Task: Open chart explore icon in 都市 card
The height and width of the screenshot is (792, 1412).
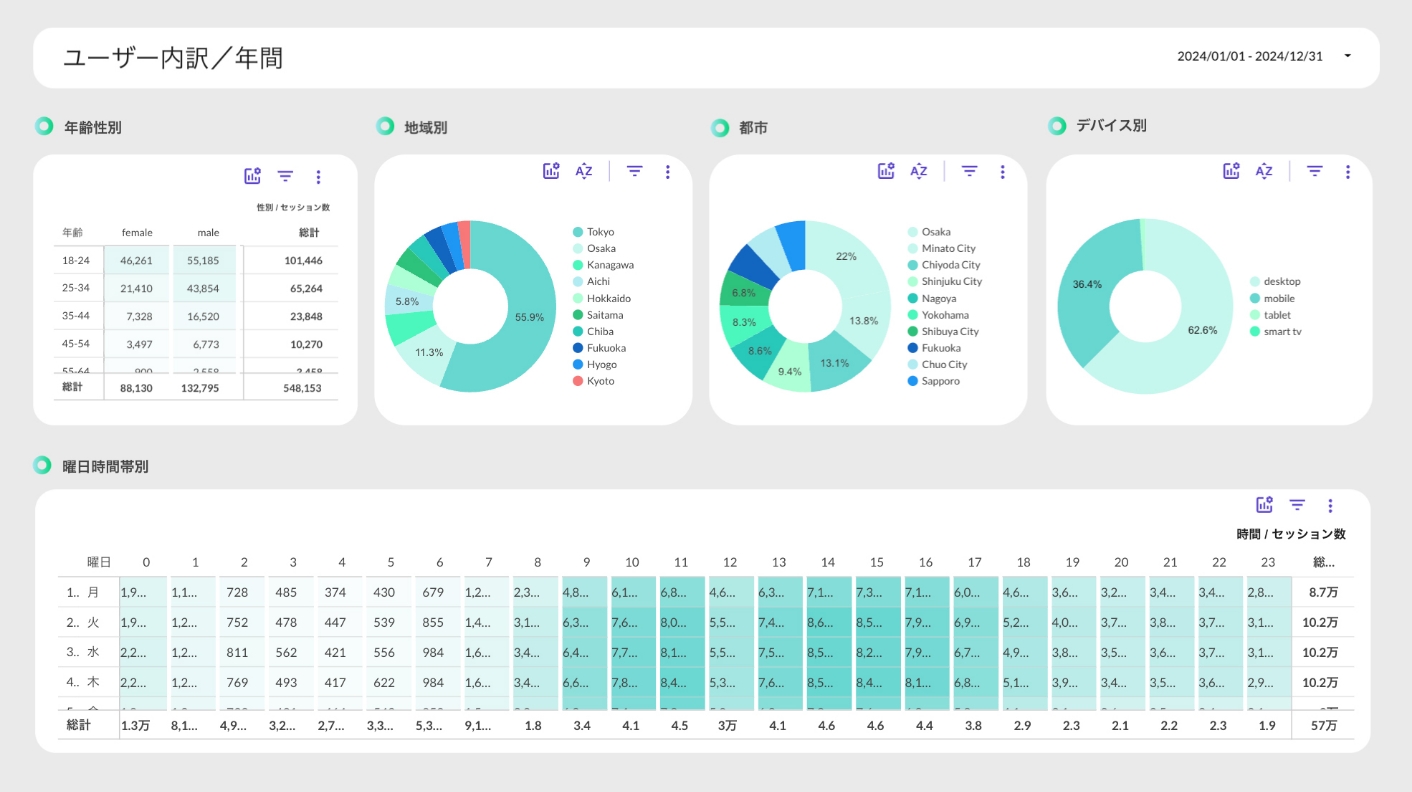Action: [x=886, y=171]
